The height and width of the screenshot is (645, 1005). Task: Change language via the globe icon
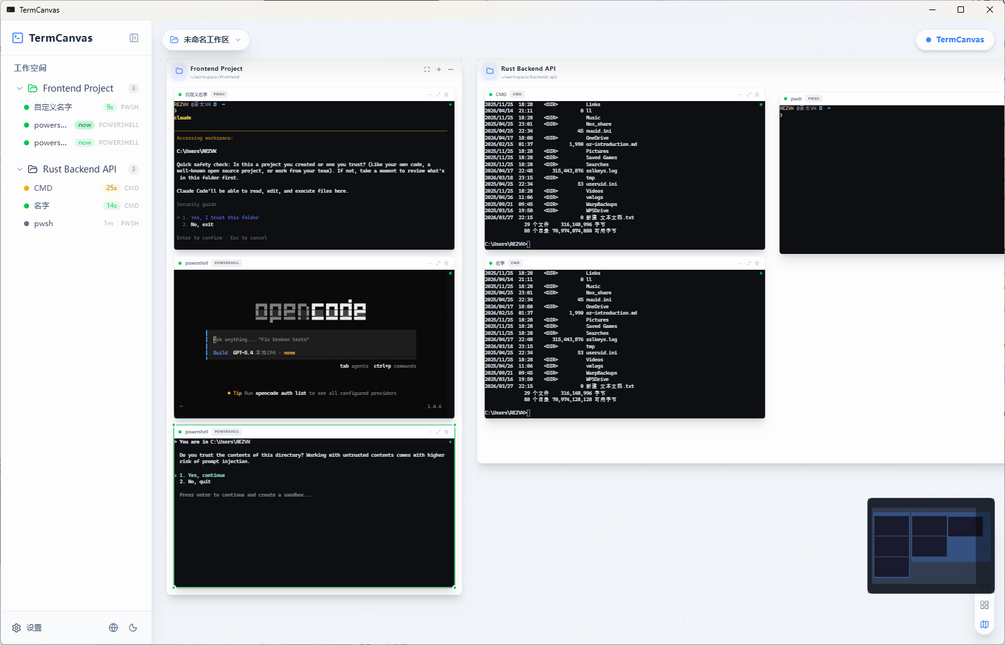coord(113,628)
